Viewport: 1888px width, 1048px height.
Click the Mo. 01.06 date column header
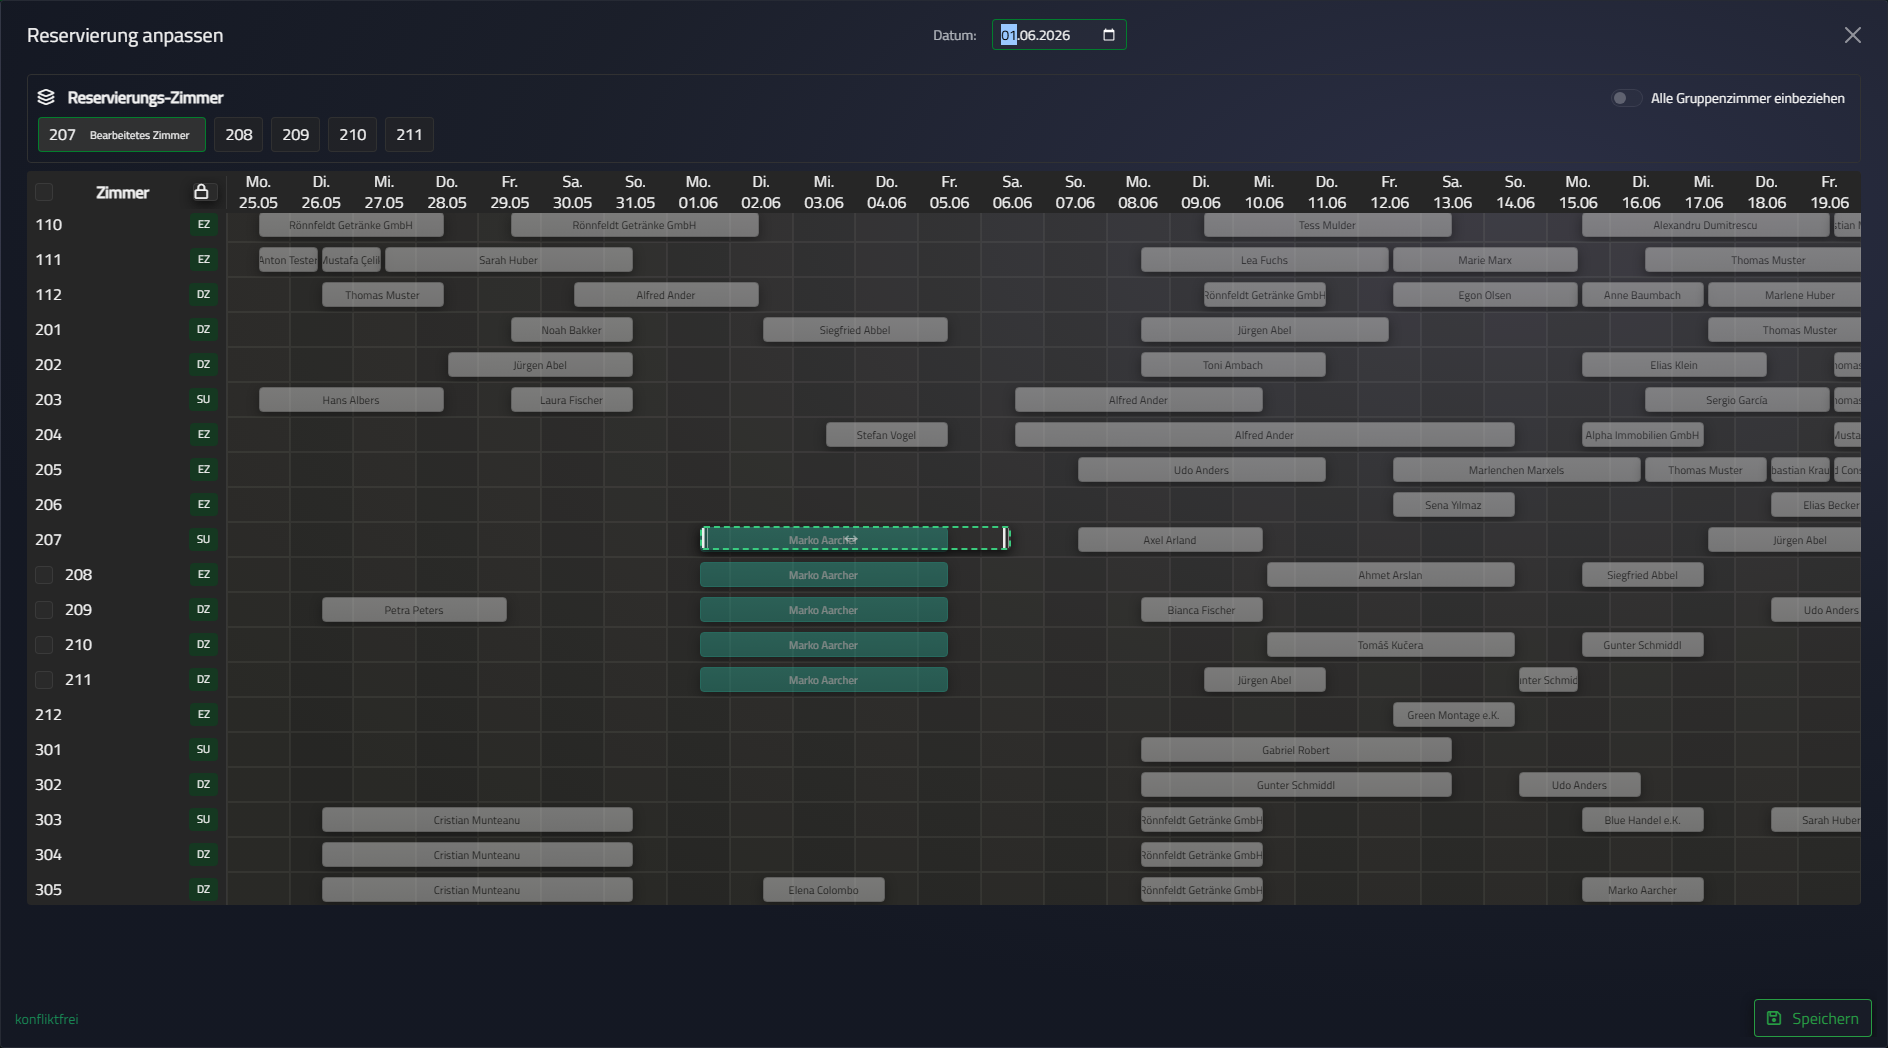point(698,192)
